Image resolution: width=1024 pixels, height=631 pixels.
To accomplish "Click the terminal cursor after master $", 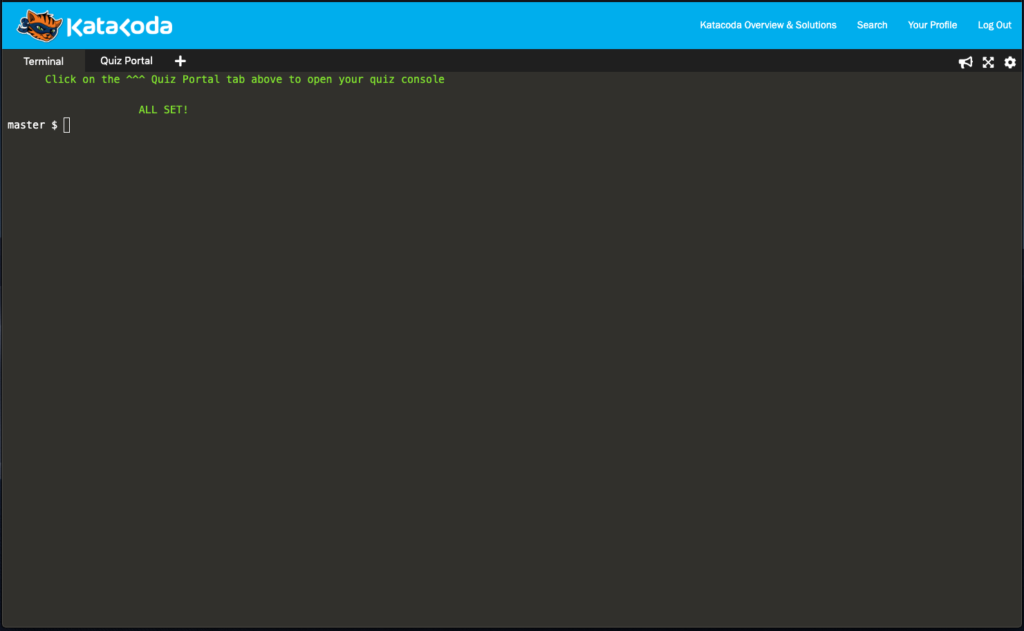I will (67, 125).
